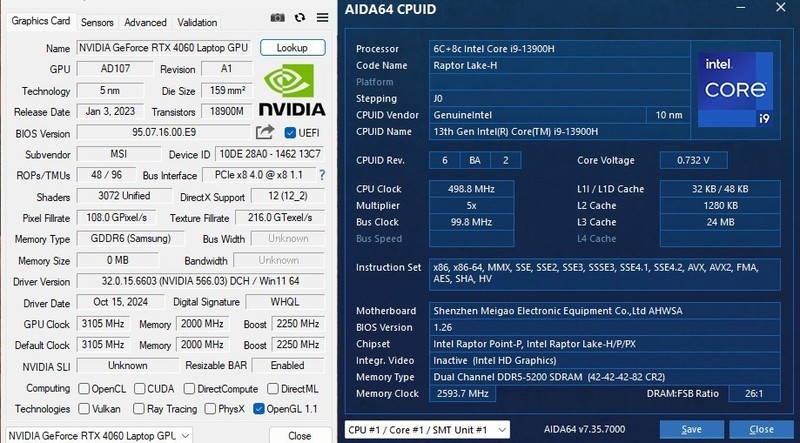This screenshot has height=443, width=800.
Task: Click the GDDR6 (Samsung) memory type value
Action: [131, 238]
